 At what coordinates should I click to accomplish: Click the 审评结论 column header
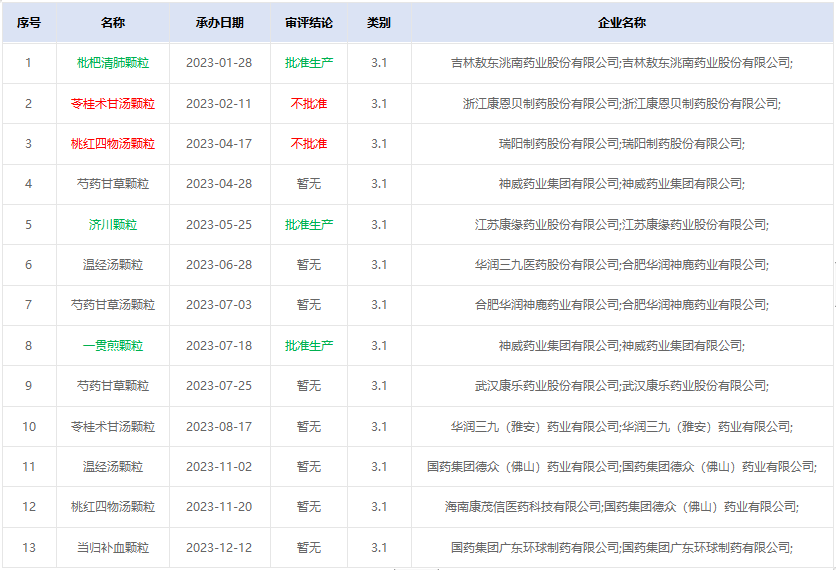tap(309, 23)
